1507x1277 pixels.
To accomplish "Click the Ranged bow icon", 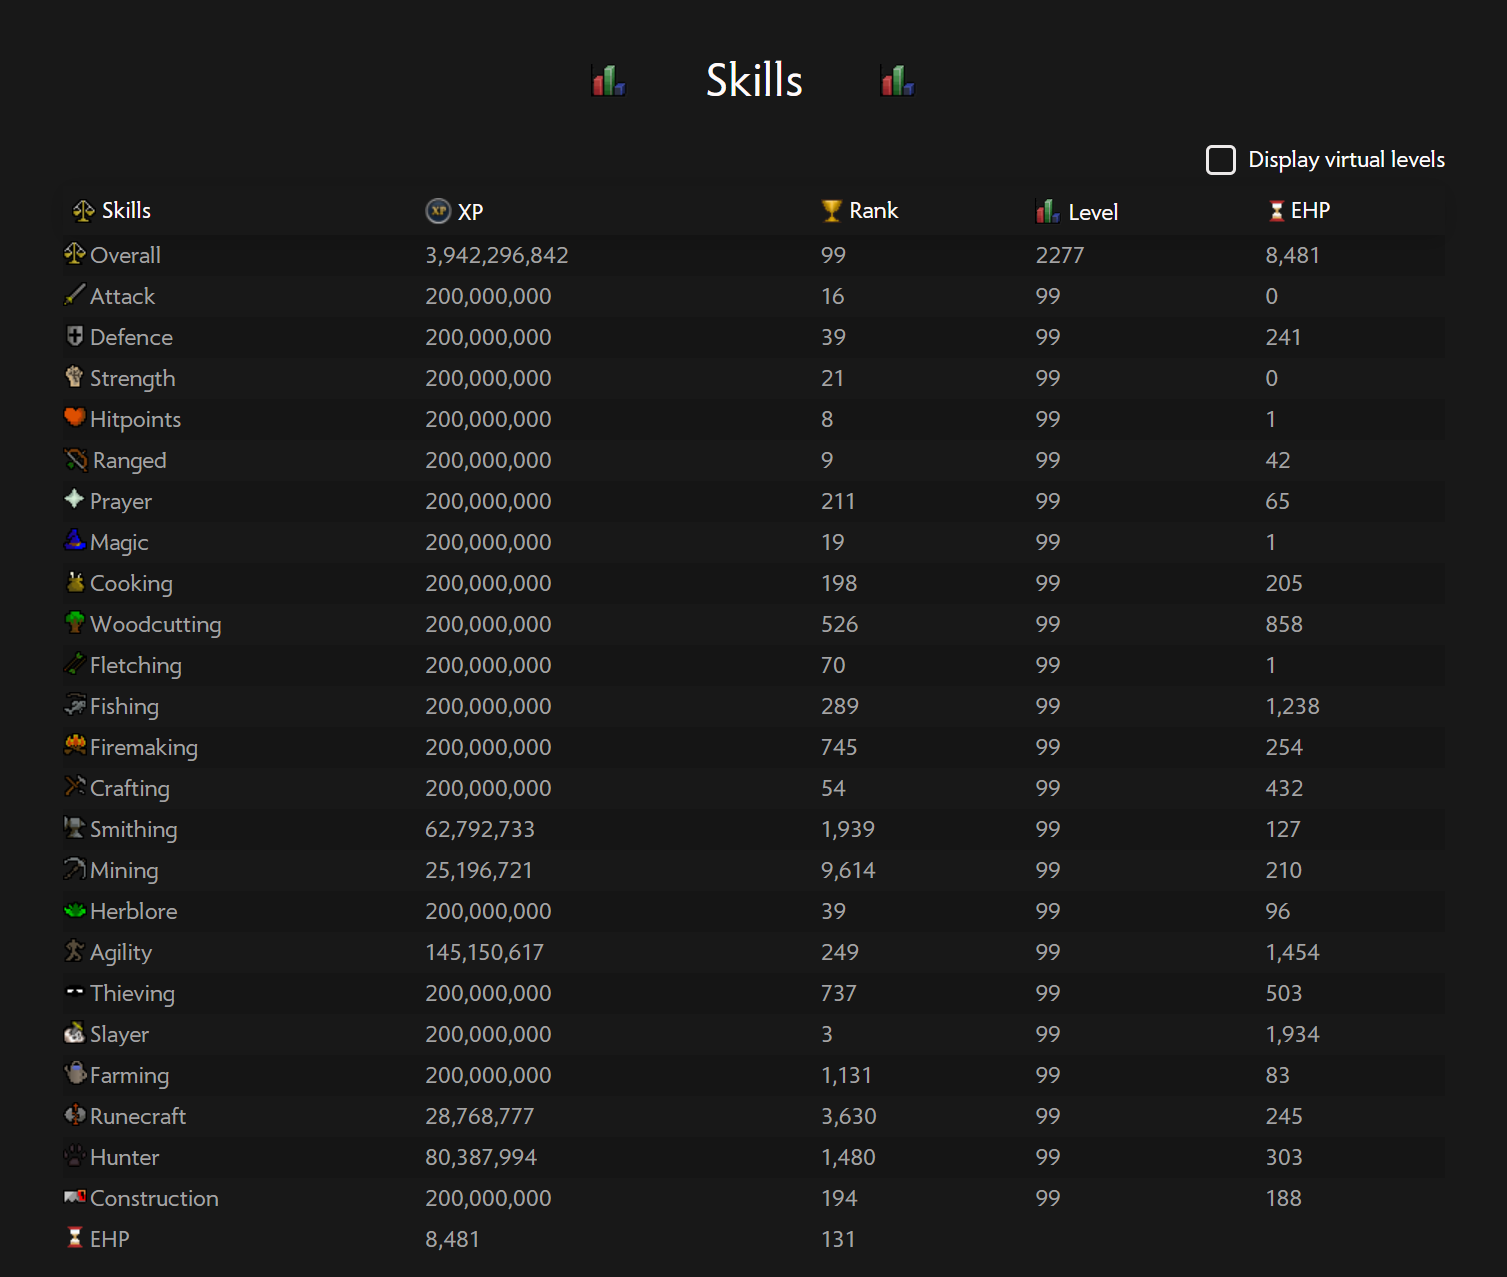I will [x=76, y=459].
